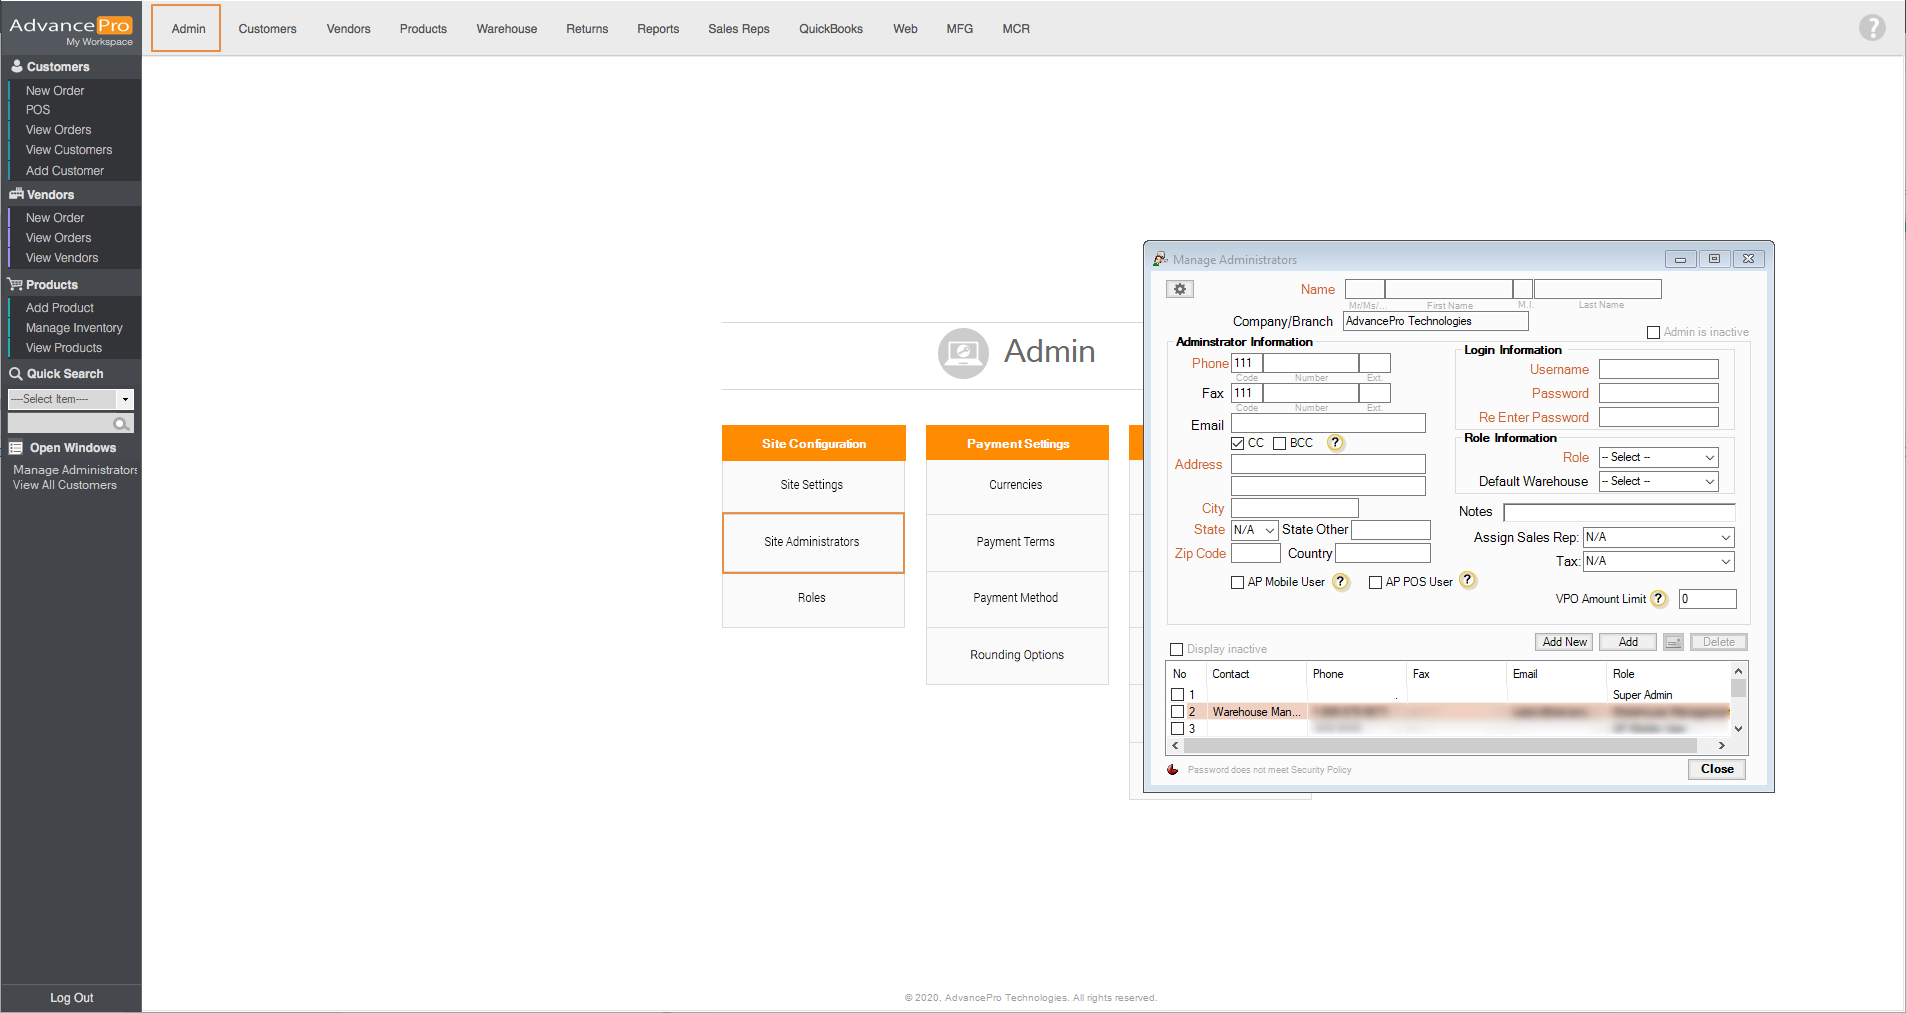Viewport: 1906px width, 1013px height.
Task: Click the Quick Search magnifier icon
Action: 121,424
